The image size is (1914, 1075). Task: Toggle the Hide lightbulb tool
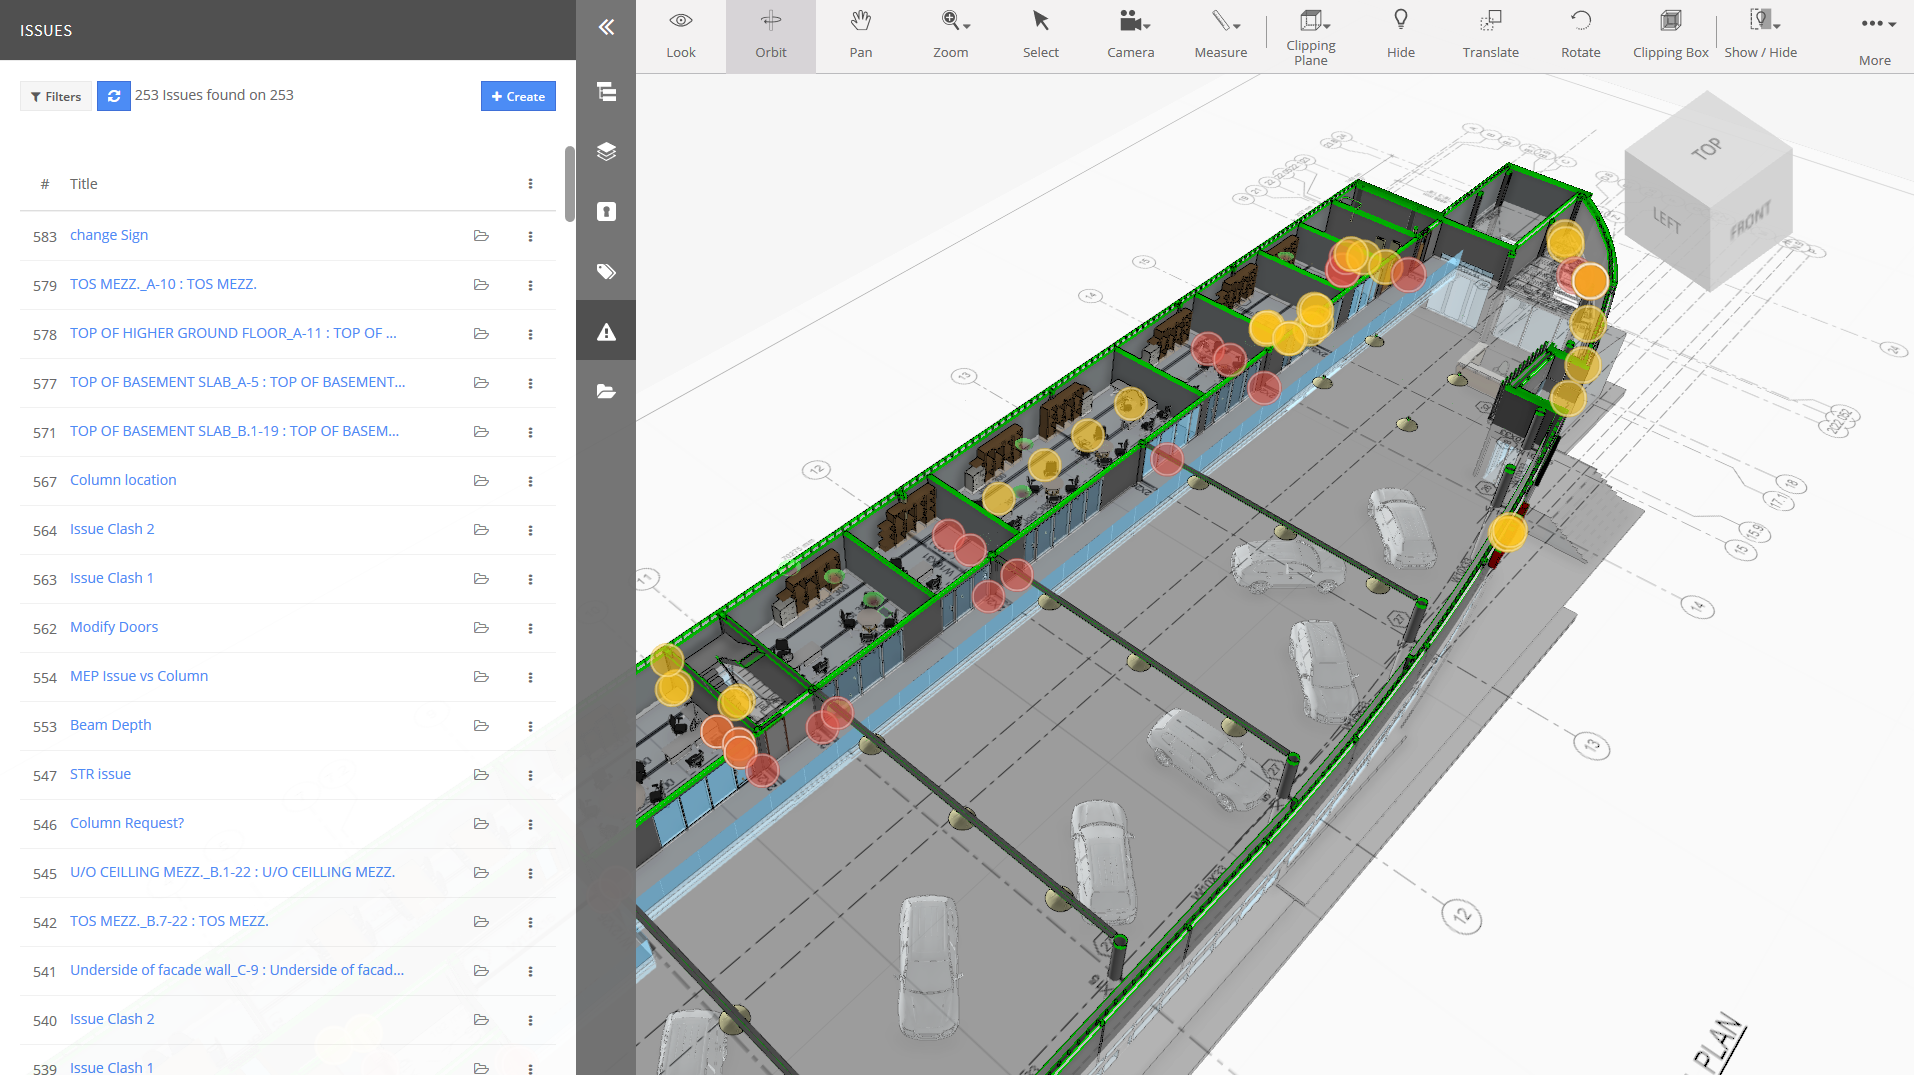click(x=1400, y=36)
